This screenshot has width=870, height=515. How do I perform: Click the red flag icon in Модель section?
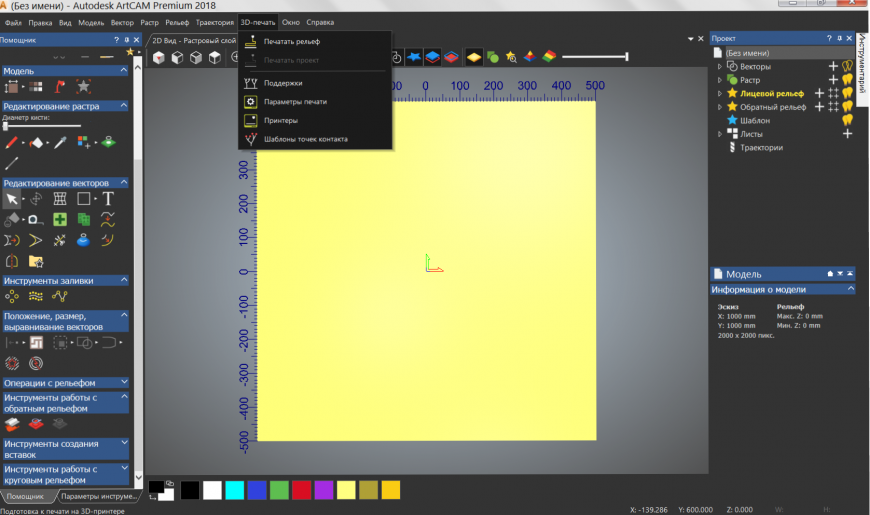tap(59, 87)
